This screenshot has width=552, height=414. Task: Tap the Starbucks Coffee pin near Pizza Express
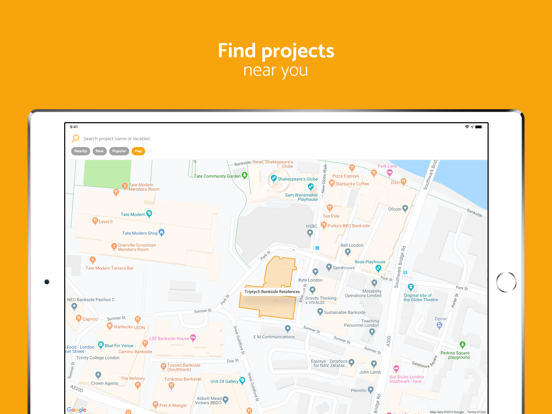[331, 183]
